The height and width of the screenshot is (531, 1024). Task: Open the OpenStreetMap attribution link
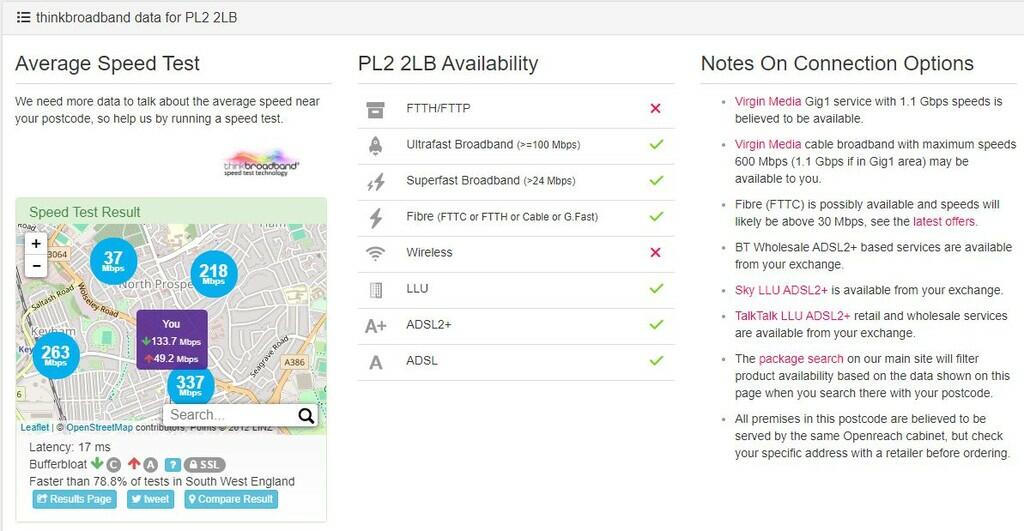[99, 427]
